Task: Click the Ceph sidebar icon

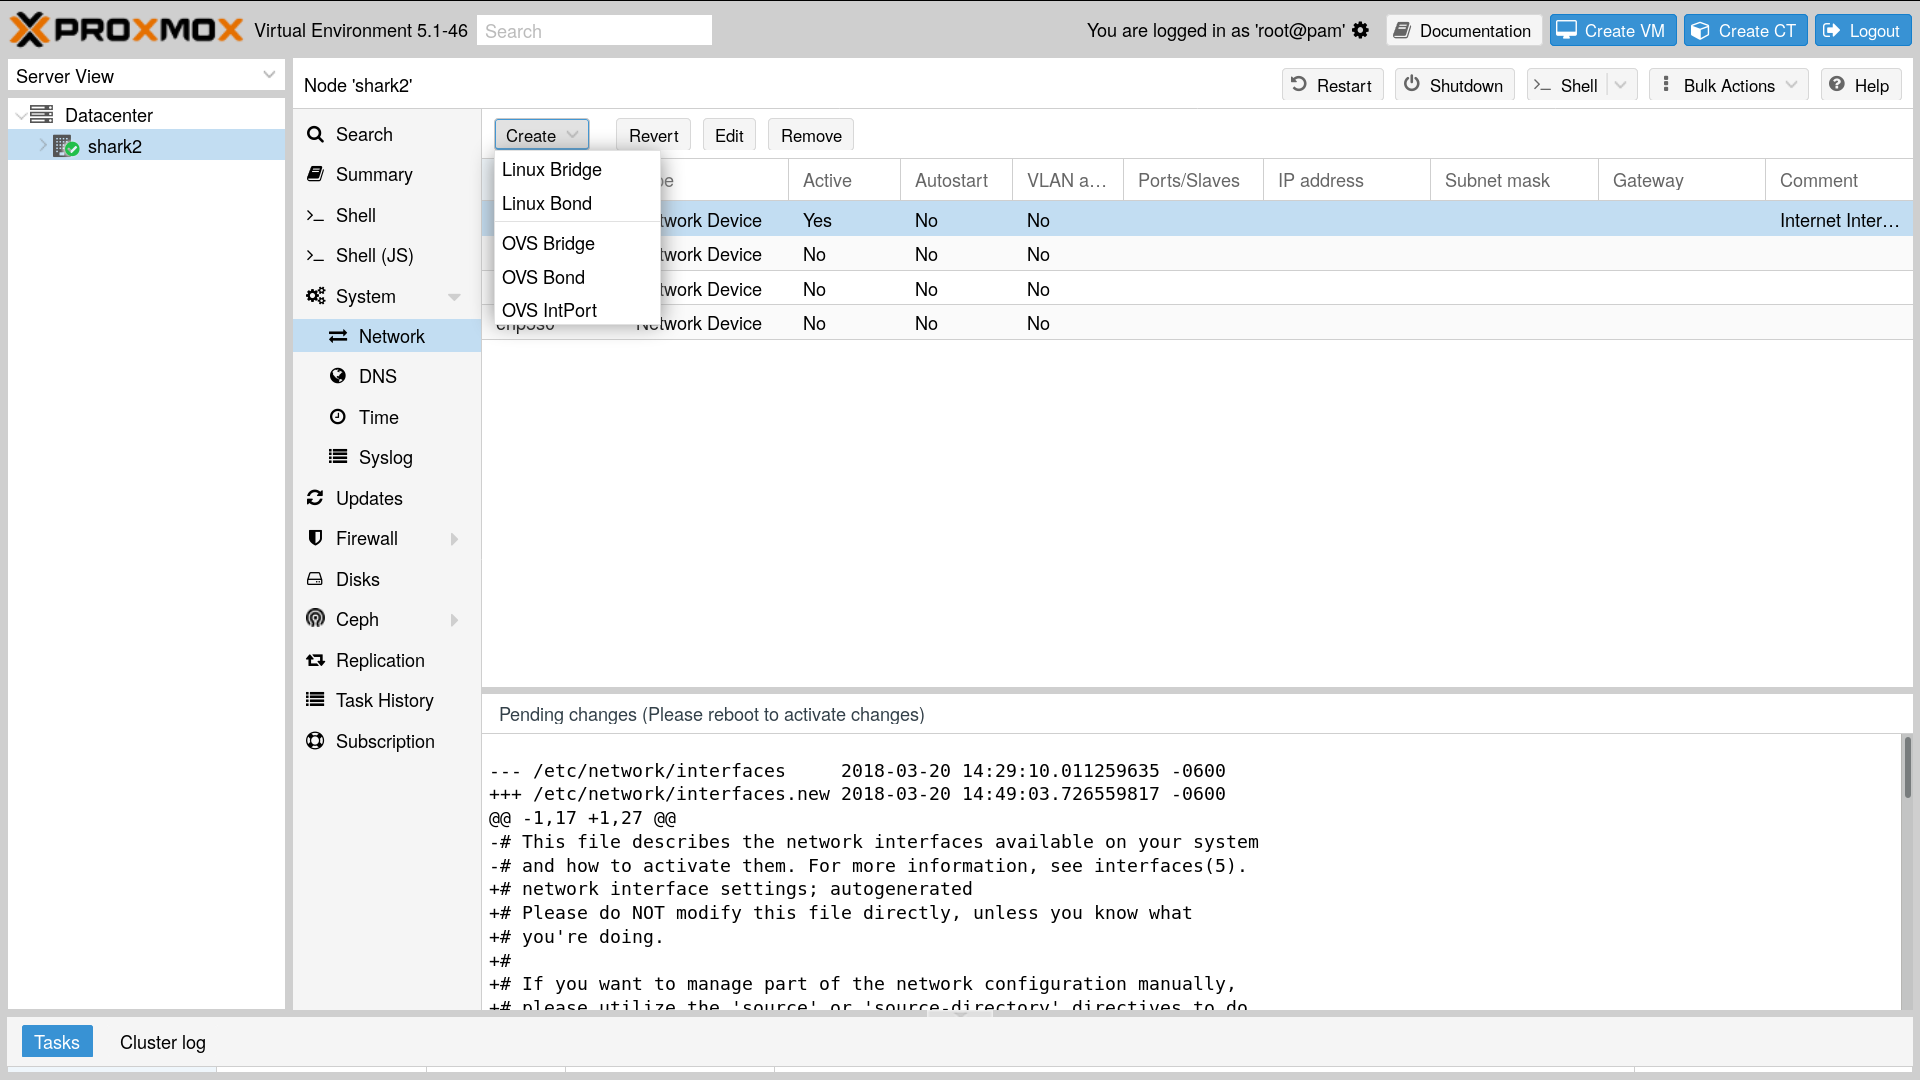Action: (x=315, y=619)
